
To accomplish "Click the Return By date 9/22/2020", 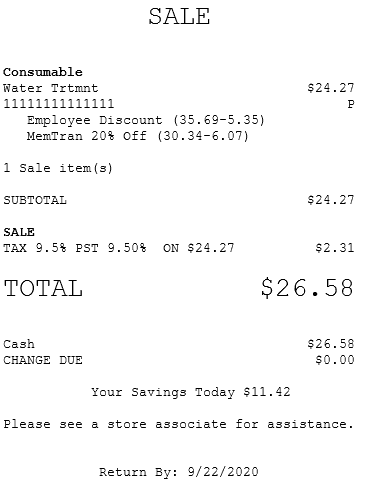I will 223,472.
